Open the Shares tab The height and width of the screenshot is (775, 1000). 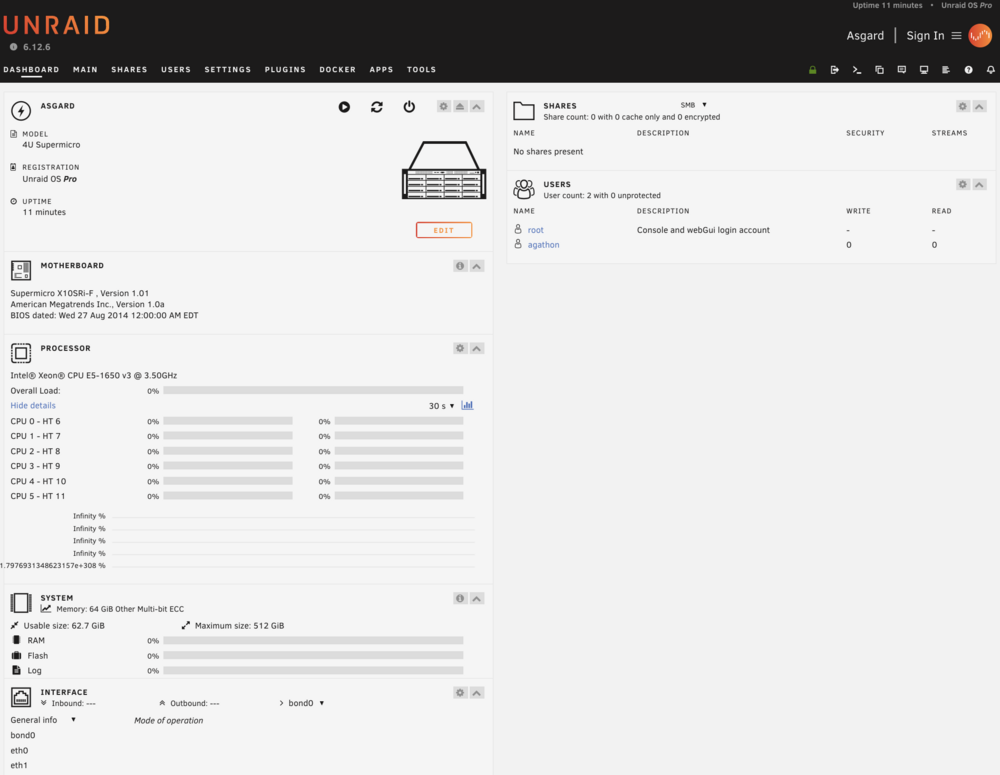click(x=129, y=70)
